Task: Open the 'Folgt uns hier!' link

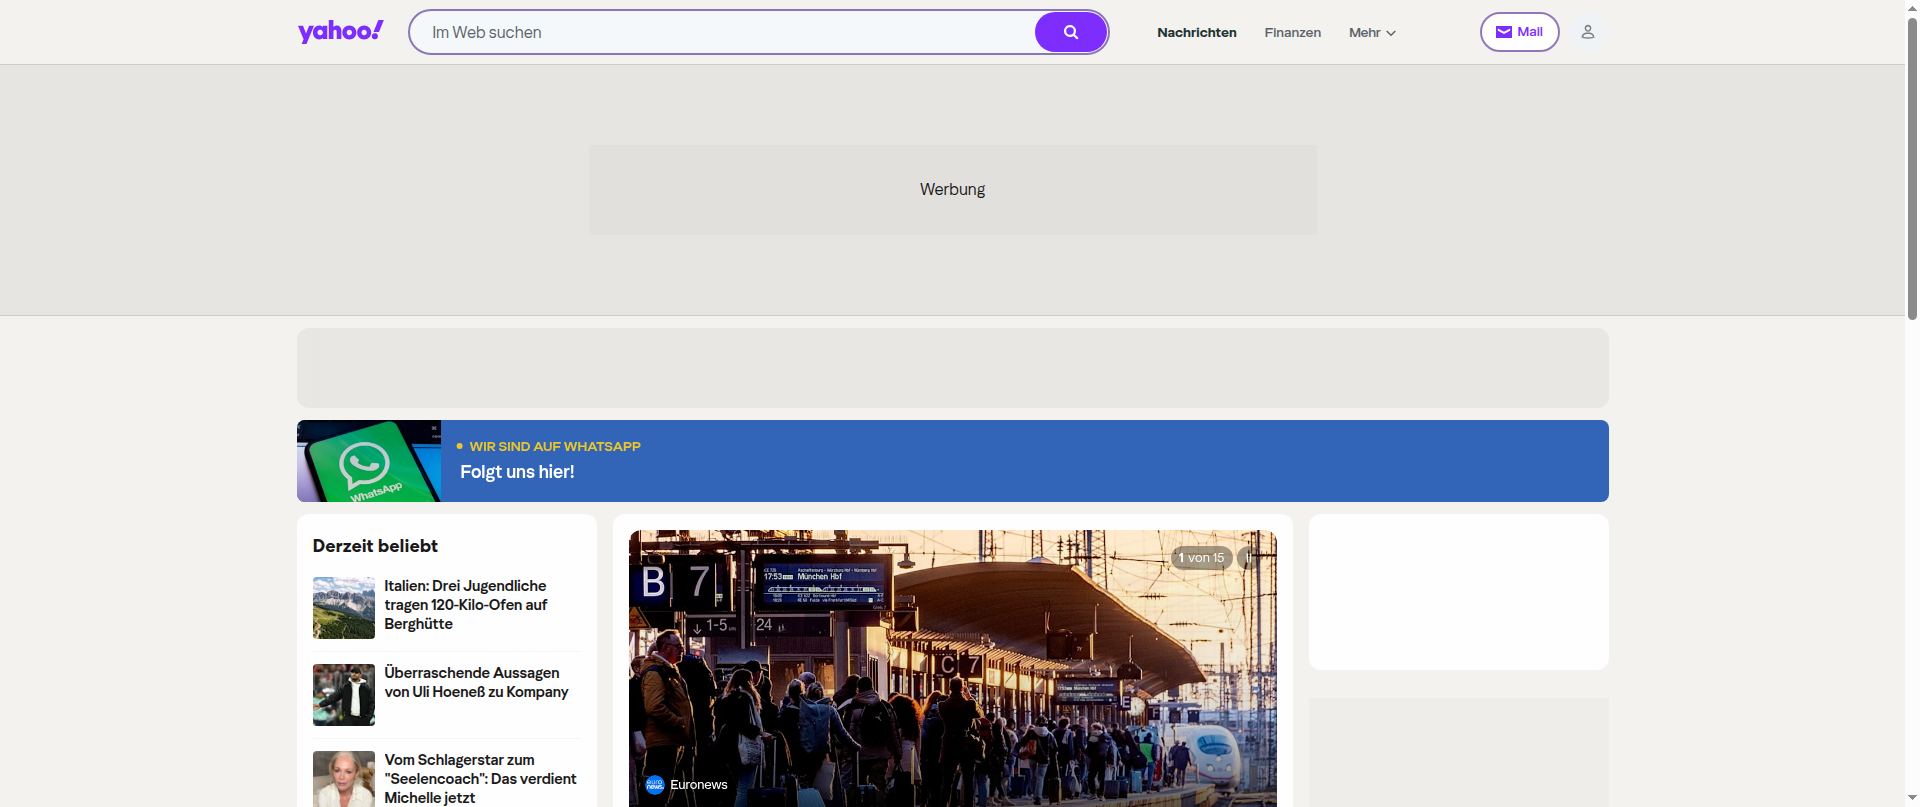Action: 517,472
